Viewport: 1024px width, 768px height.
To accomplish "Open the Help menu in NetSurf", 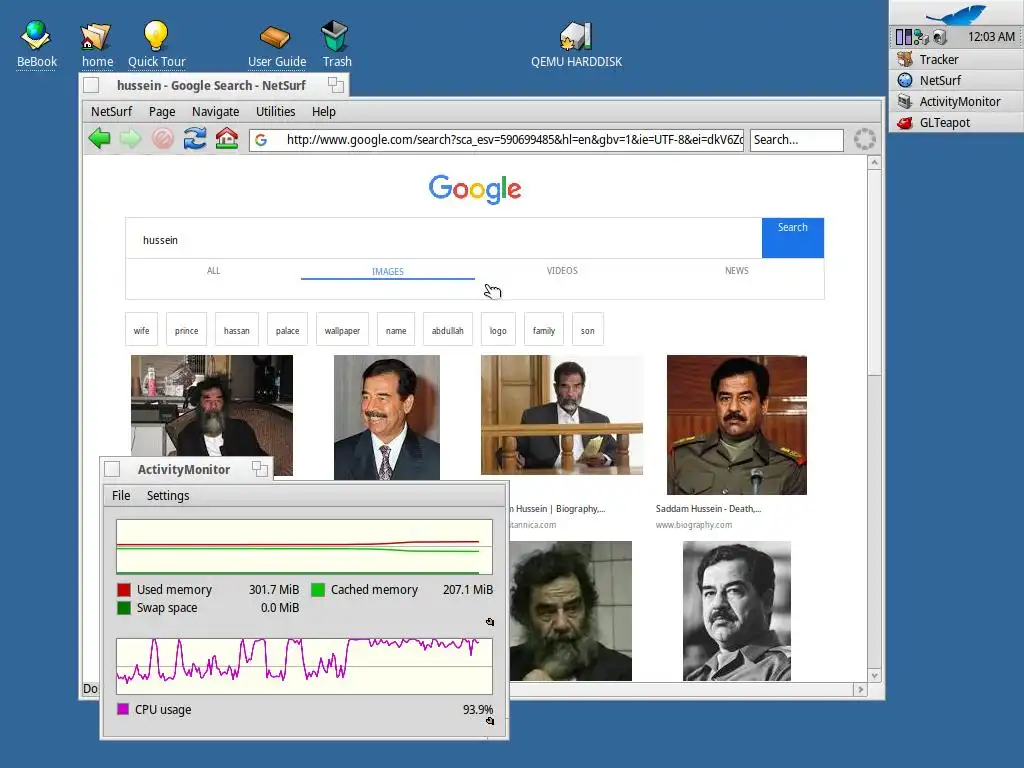I will click(x=324, y=112).
